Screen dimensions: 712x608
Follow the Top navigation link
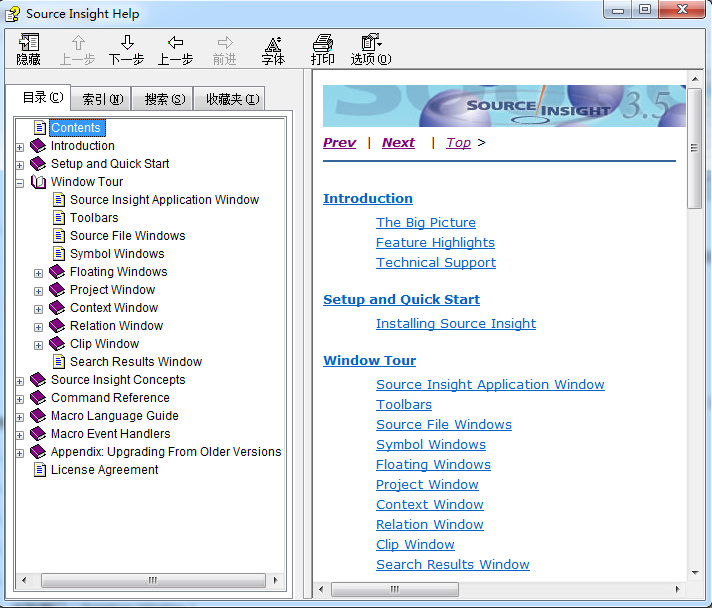[x=458, y=143]
